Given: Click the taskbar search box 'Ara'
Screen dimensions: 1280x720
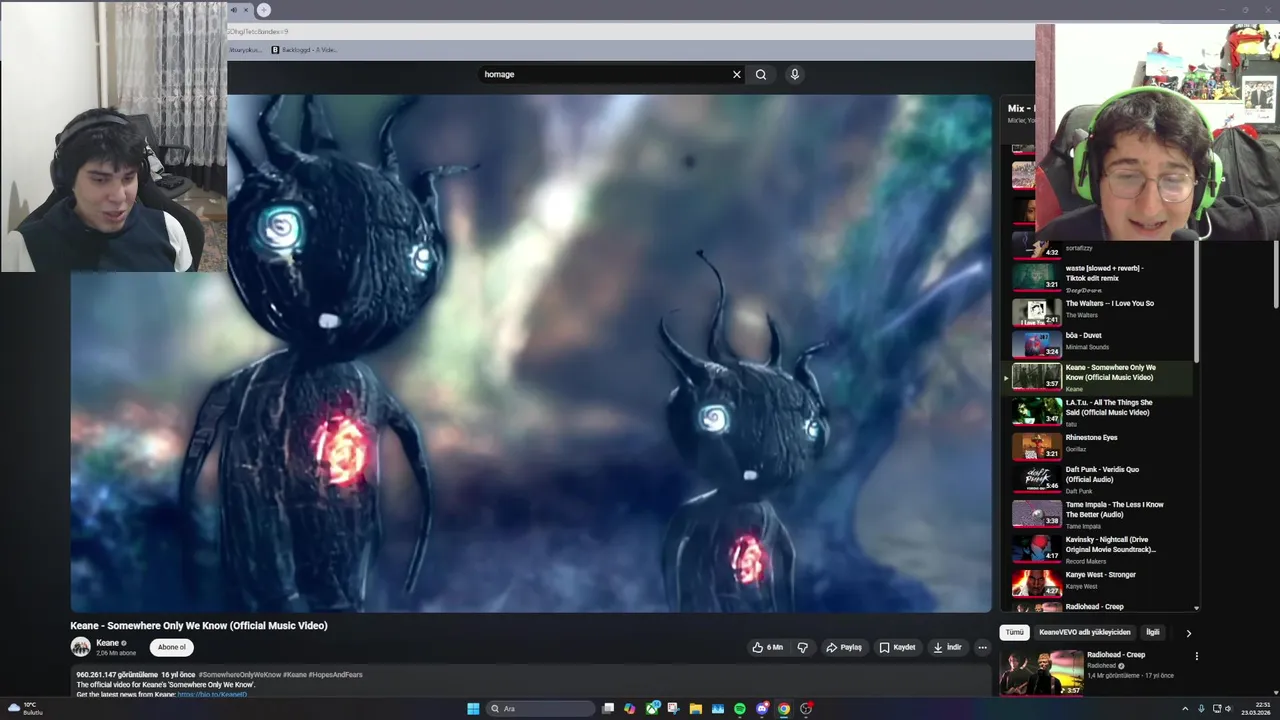Looking at the screenshot, I should click(539, 709).
